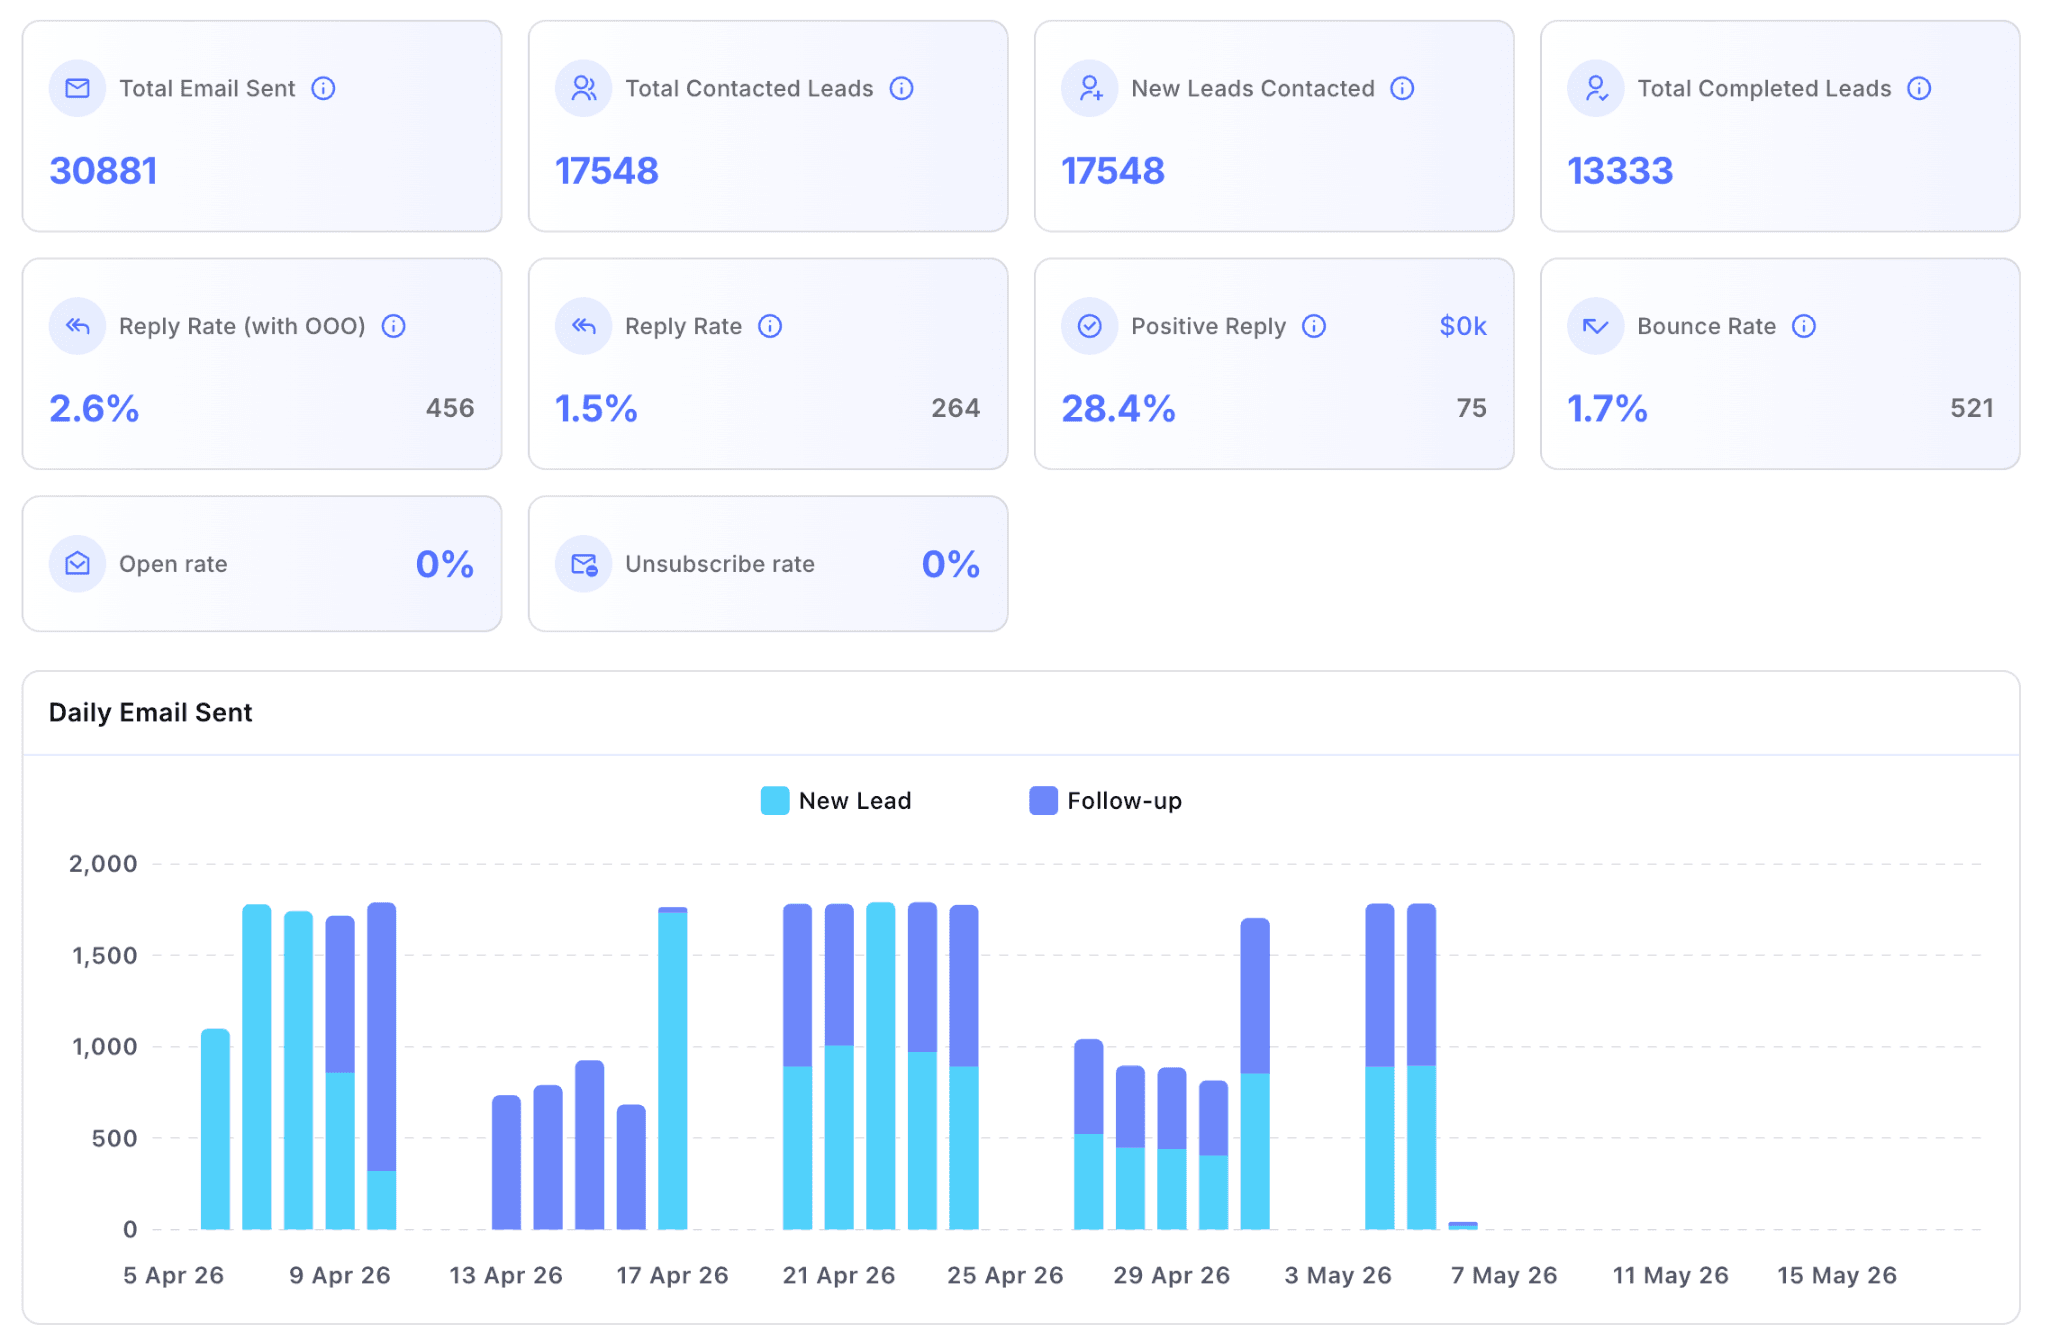Click the 30881 total emails value
Screen dimensions: 2048x1340
click(x=103, y=171)
